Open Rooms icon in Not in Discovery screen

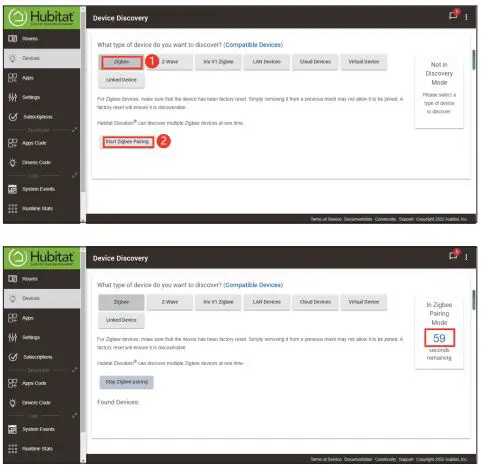pyautogui.click(x=12, y=39)
